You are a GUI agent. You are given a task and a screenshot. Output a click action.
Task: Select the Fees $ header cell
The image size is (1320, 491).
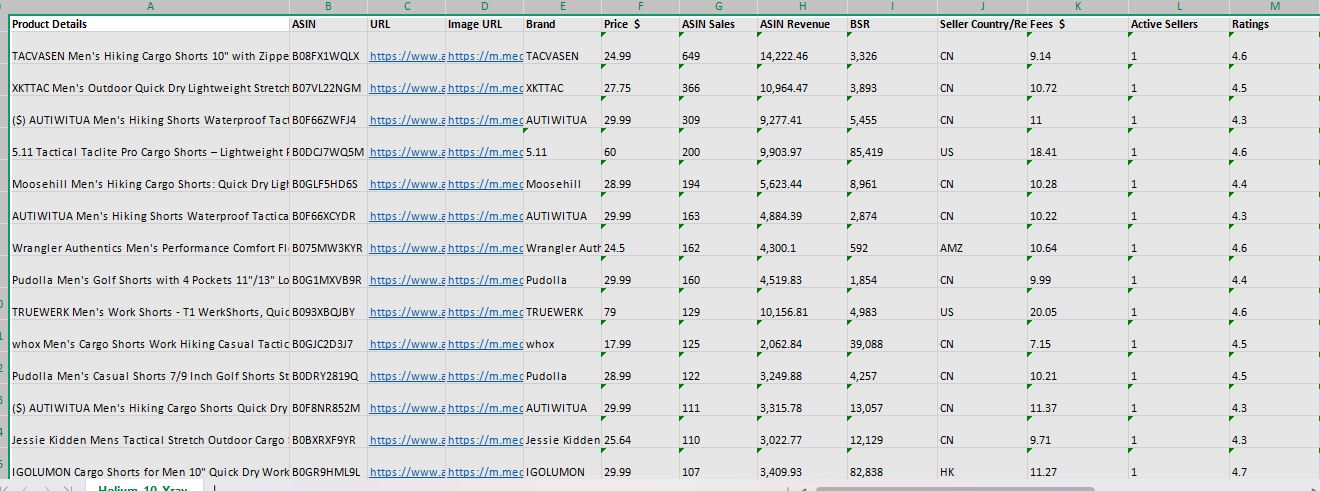(x=1078, y=23)
